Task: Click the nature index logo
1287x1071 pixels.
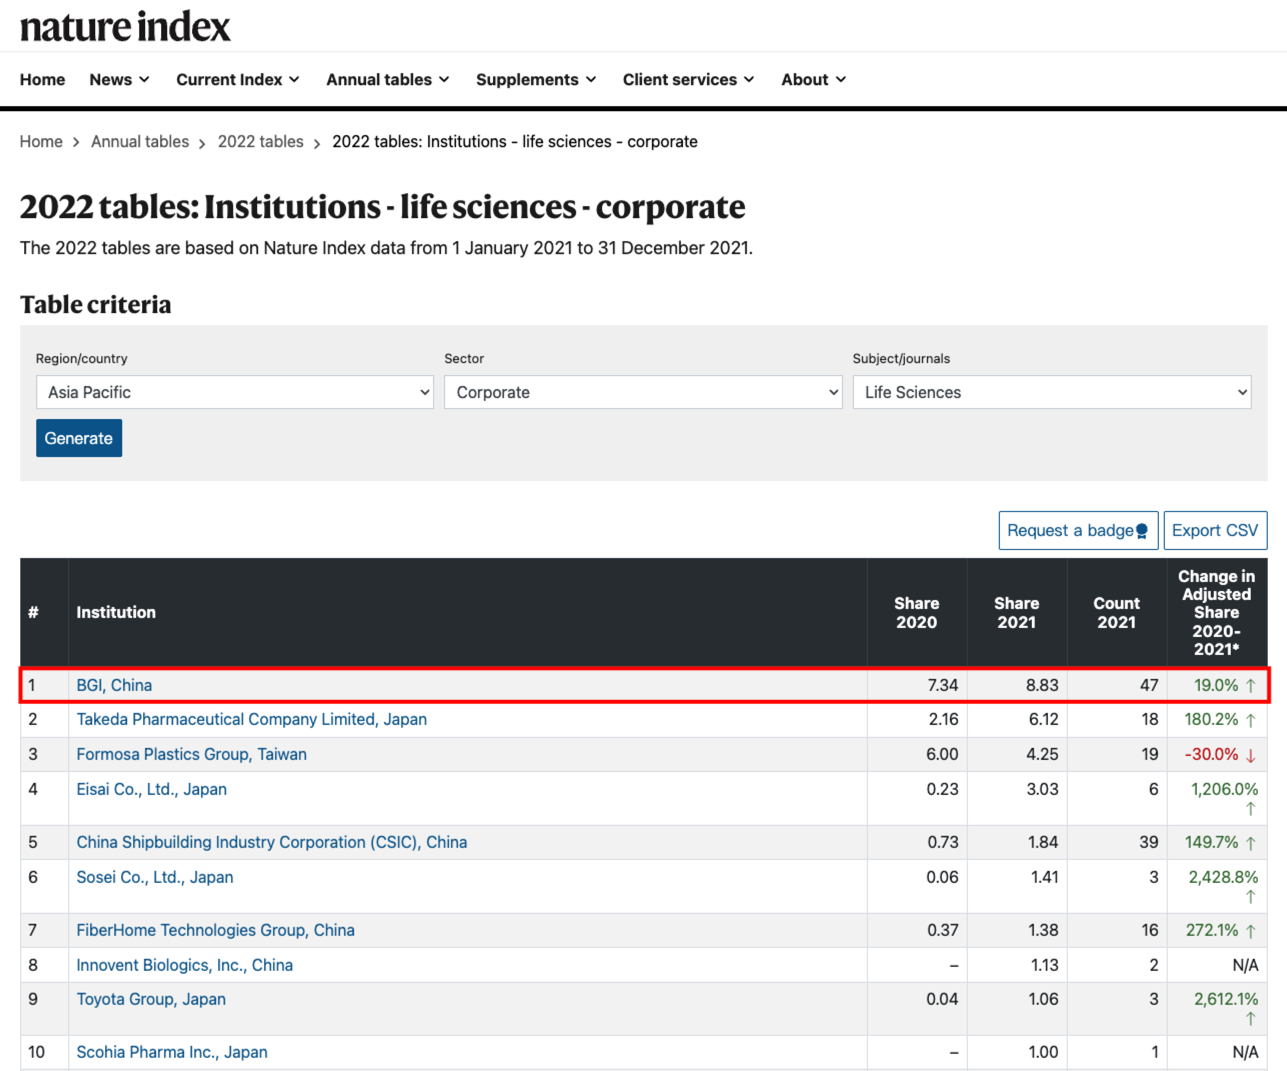Action: coord(125,26)
